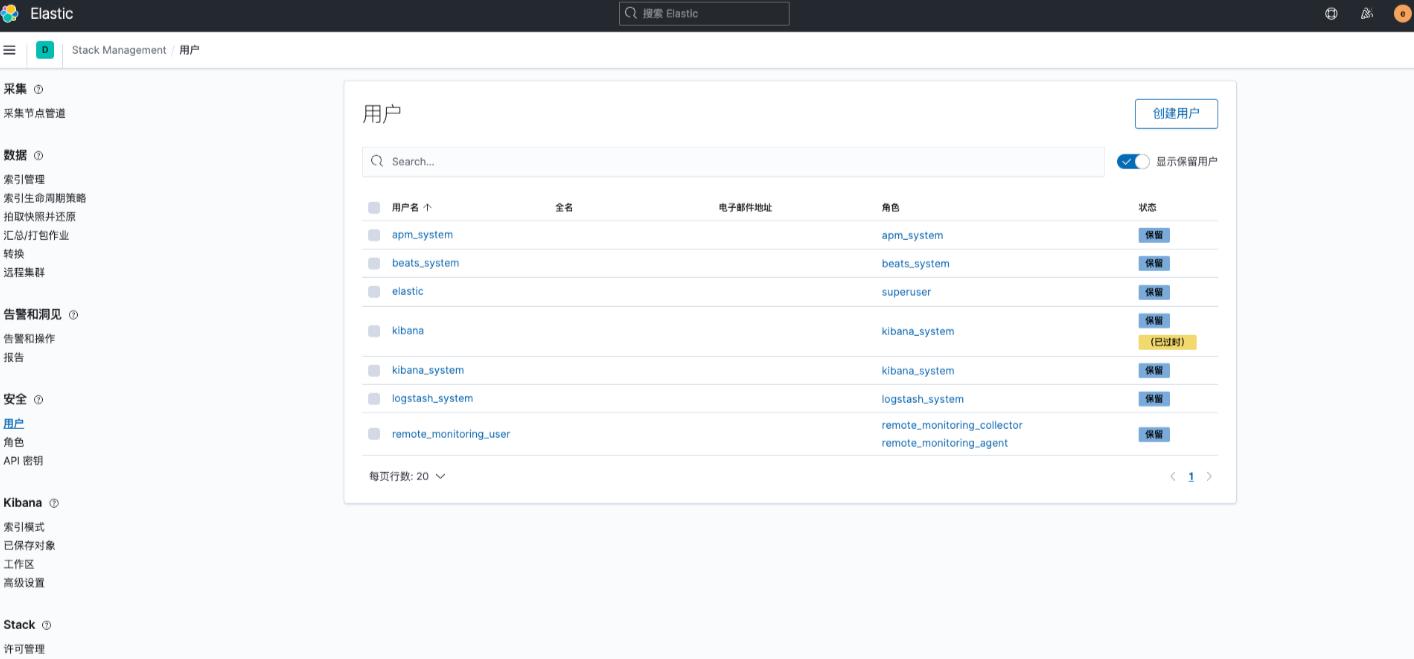Image resolution: width=1414 pixels, height=659 pixels.
Task: Open kibana_system user link
Action: click(x=428, y=371)
